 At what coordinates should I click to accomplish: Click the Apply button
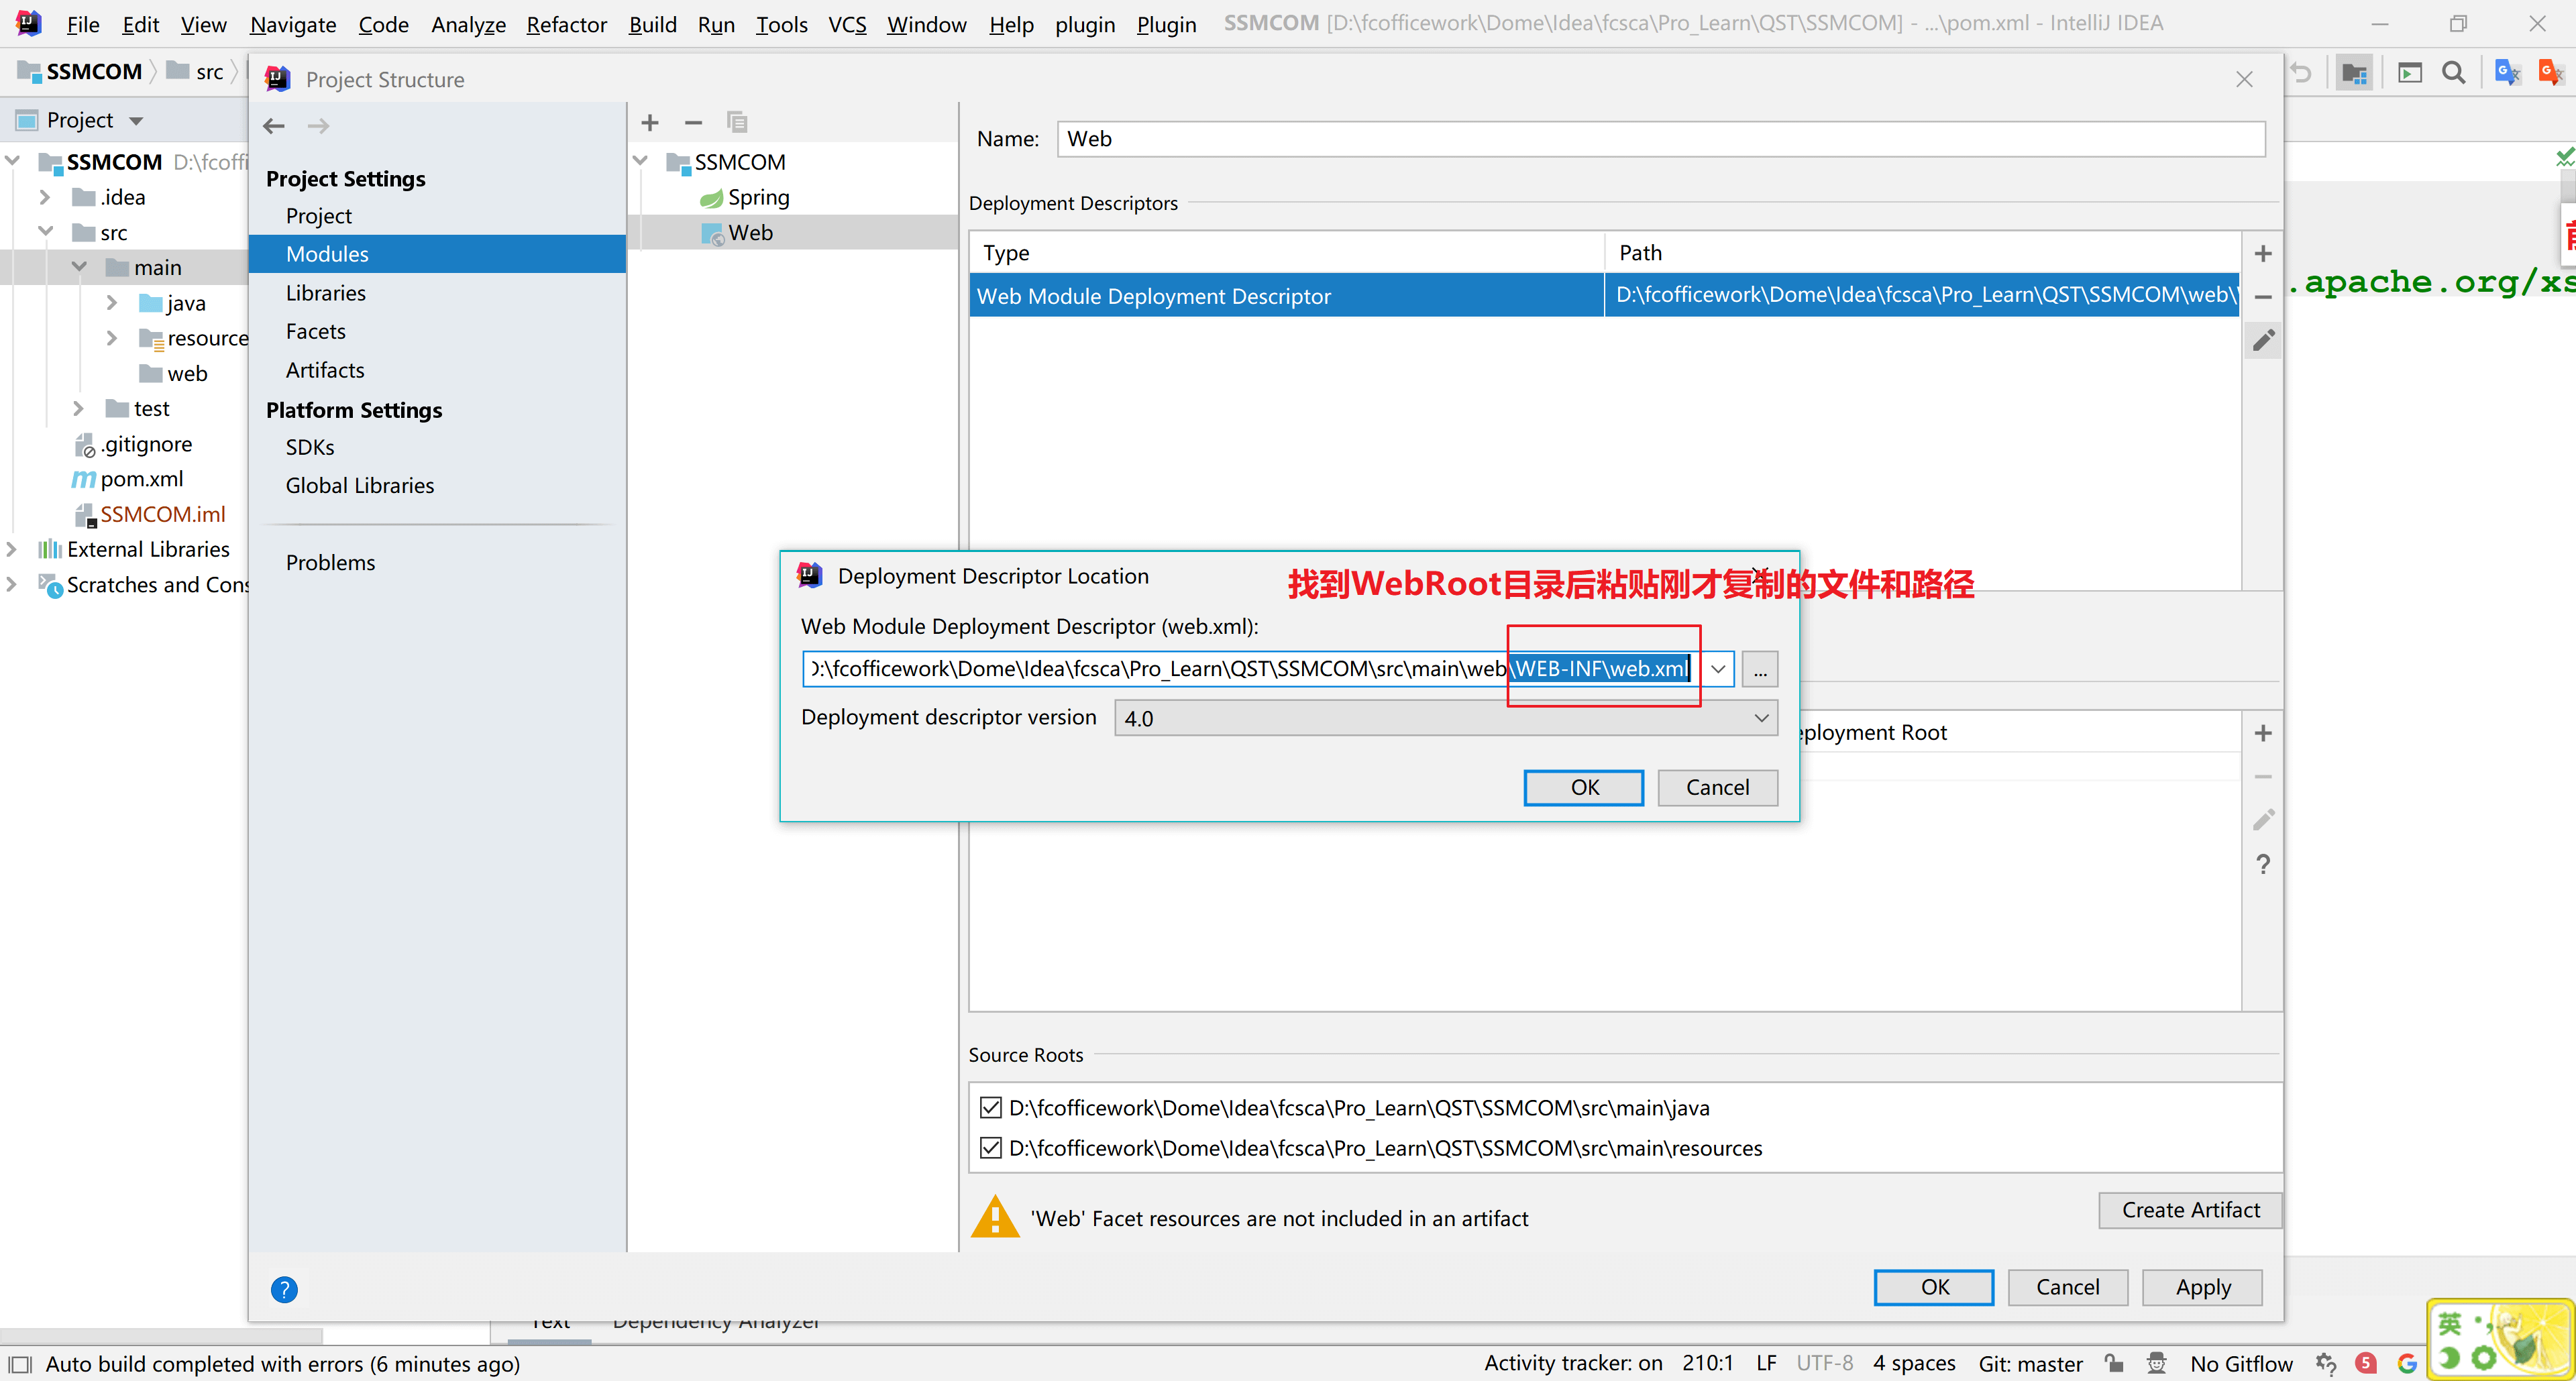[2202, 1287]
